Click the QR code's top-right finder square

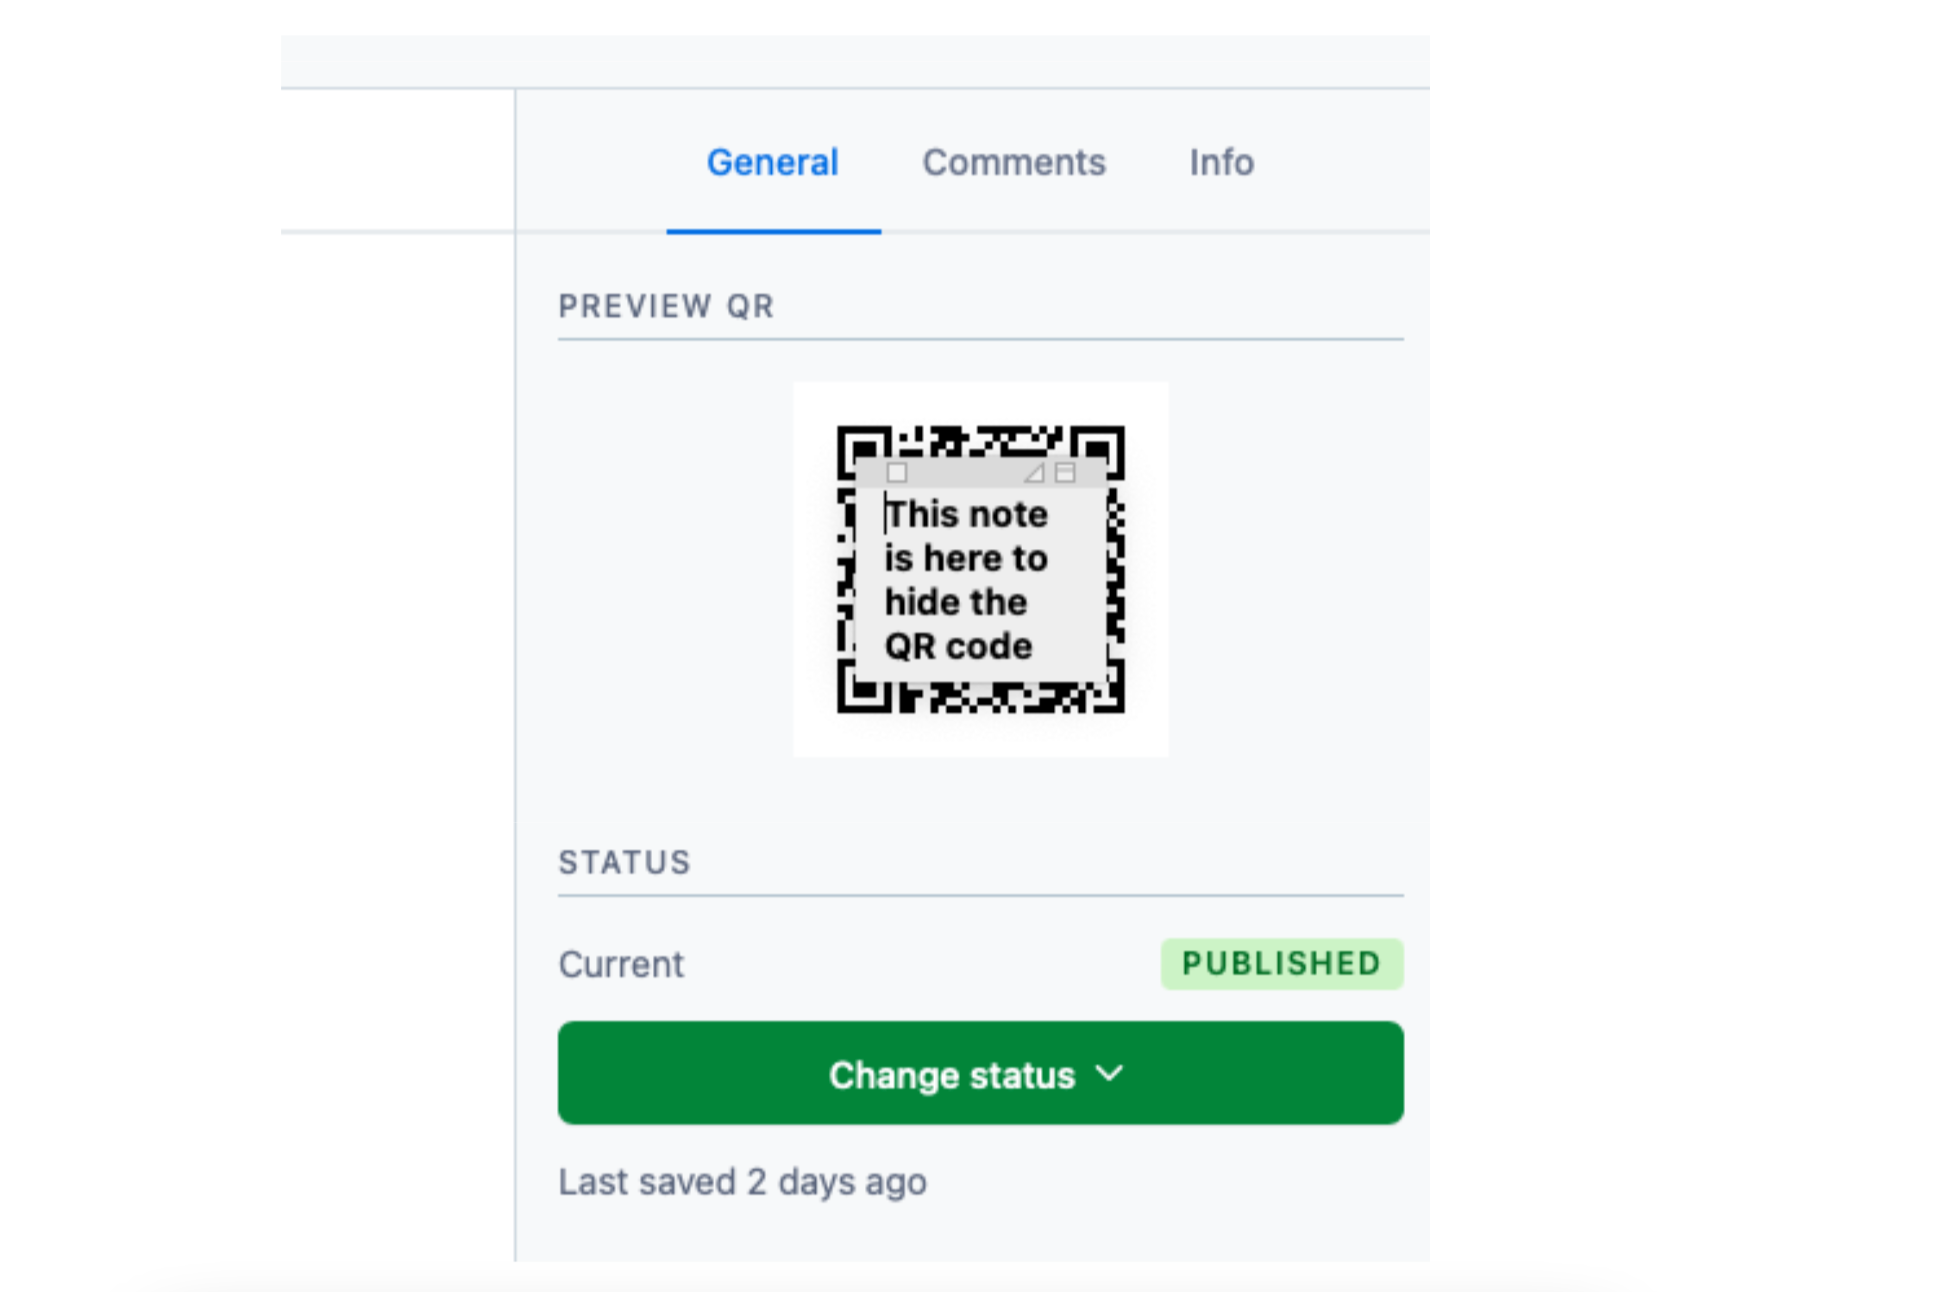[1098, 451]
